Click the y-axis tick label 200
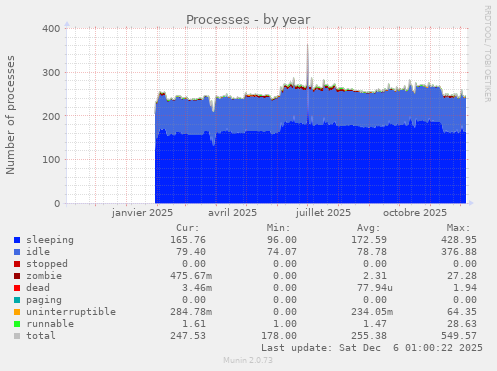The height and width of the screenshot is (371, 497). pyautogui.click(x=51, y=116)
